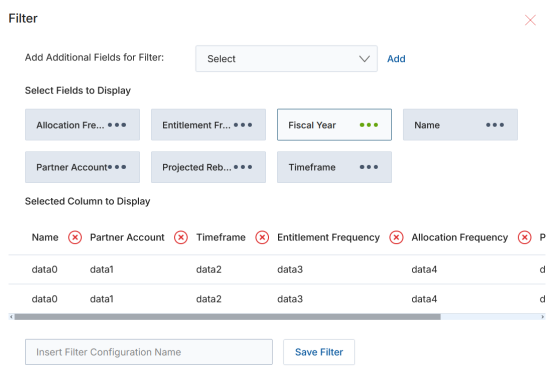Click data4 in the second data row
This screenshot has height=376, width=551.
[424, 299]
